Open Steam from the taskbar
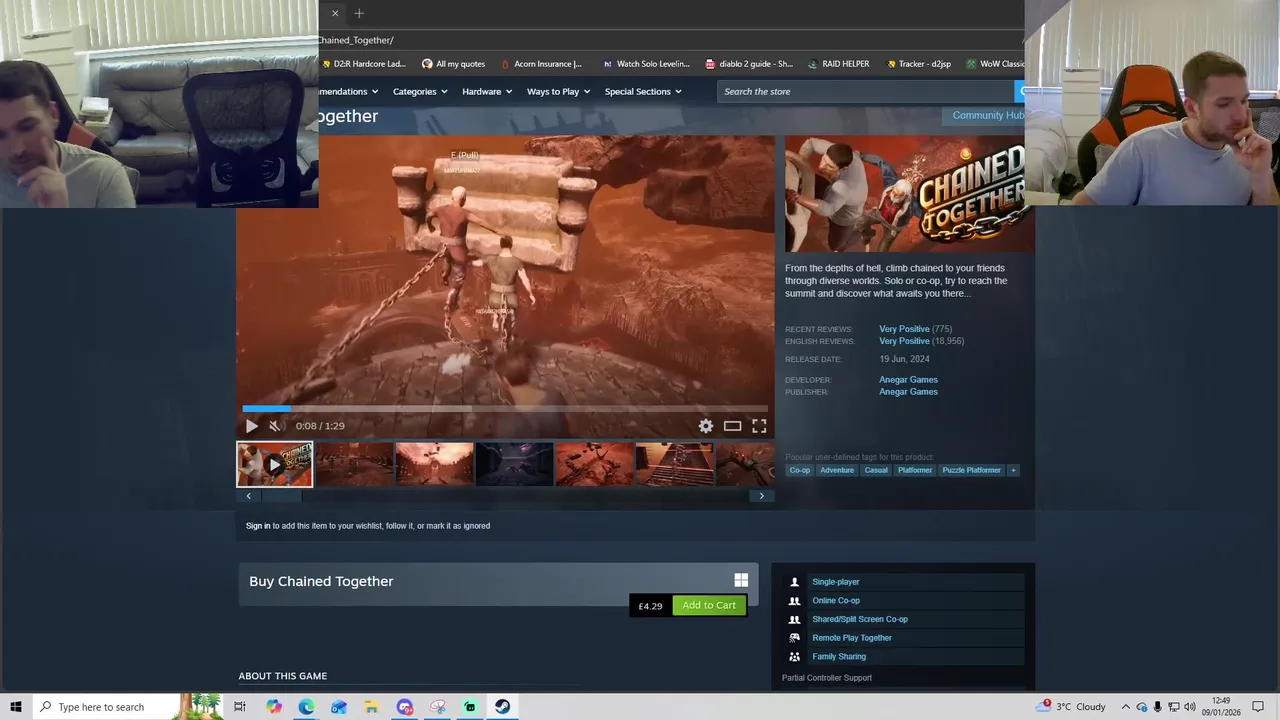This screenshot has width=1280, height=720. coord(502,707)
